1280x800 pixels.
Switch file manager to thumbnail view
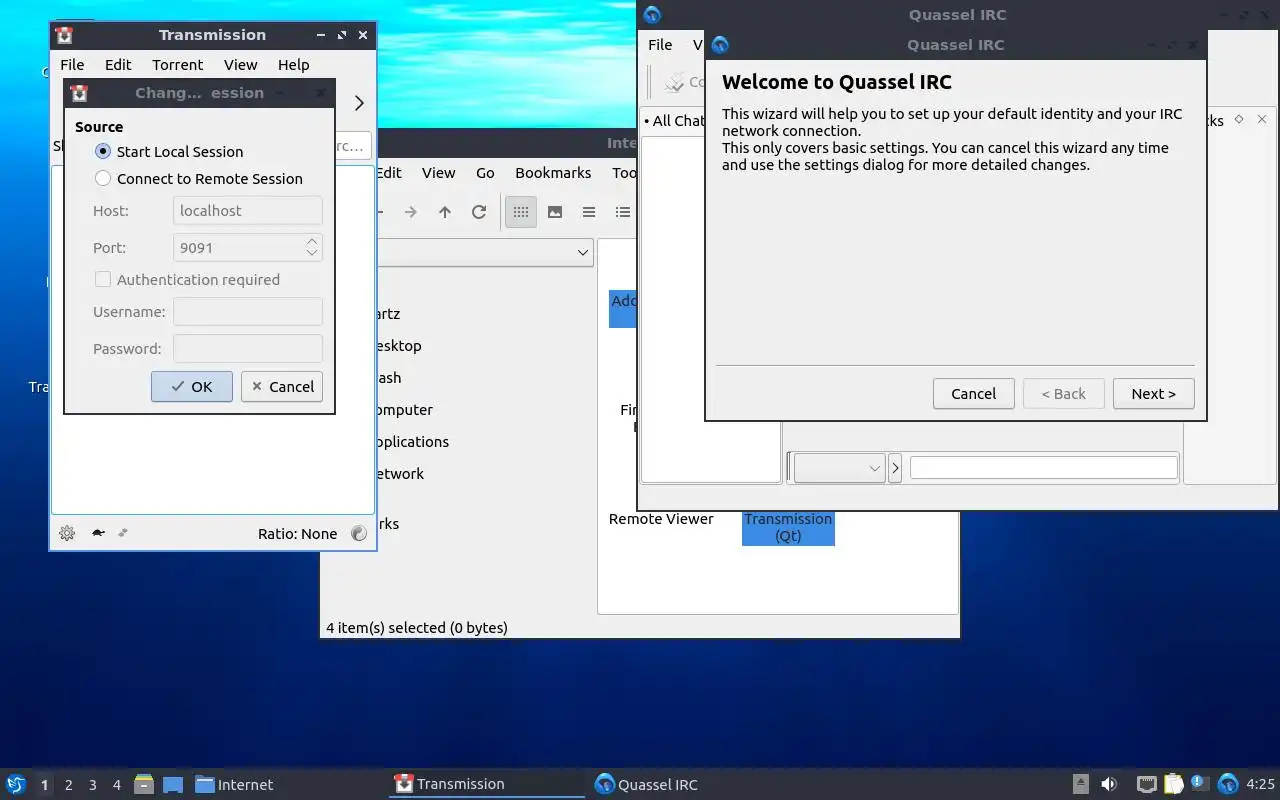coord(555,212)
